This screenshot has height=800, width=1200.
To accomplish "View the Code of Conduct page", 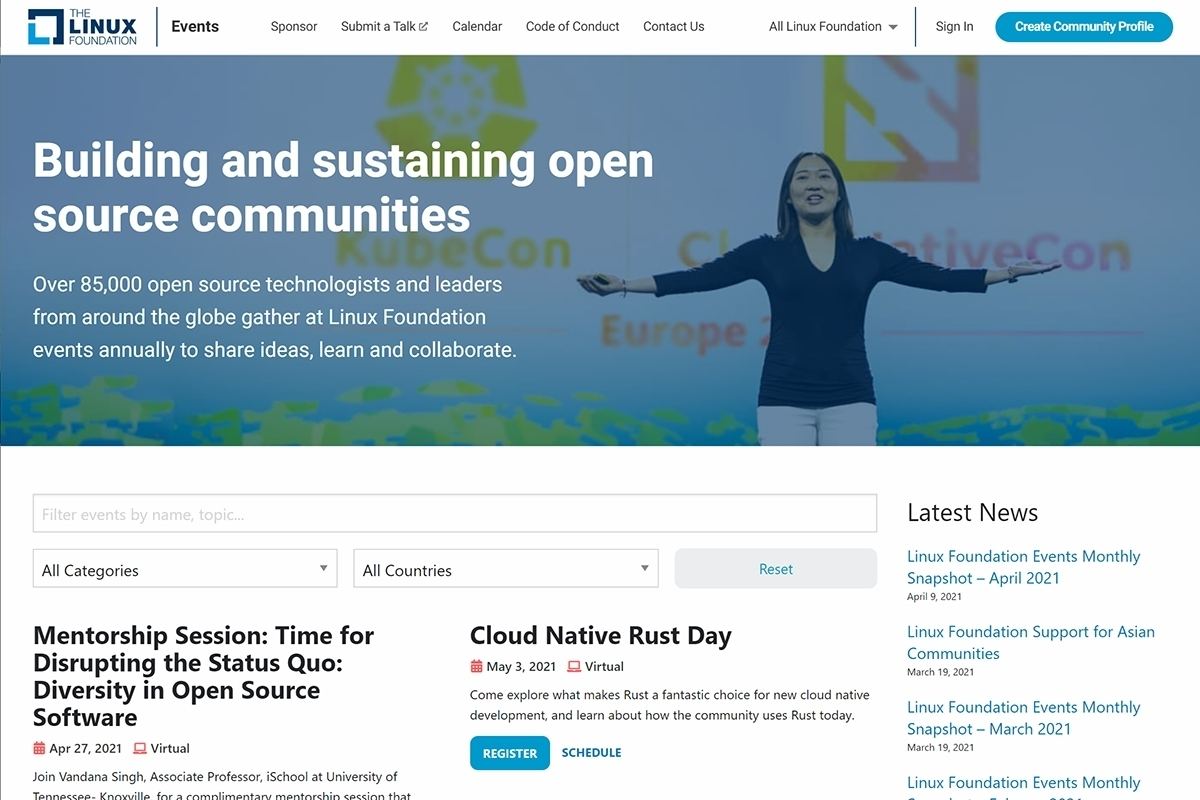I will [x=573, y=26].
